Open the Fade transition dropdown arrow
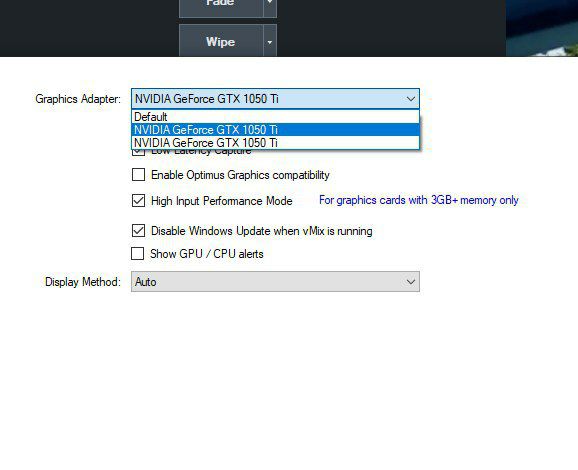The height and width of the screenshot is (470, 578). click(x=270, y=8)
